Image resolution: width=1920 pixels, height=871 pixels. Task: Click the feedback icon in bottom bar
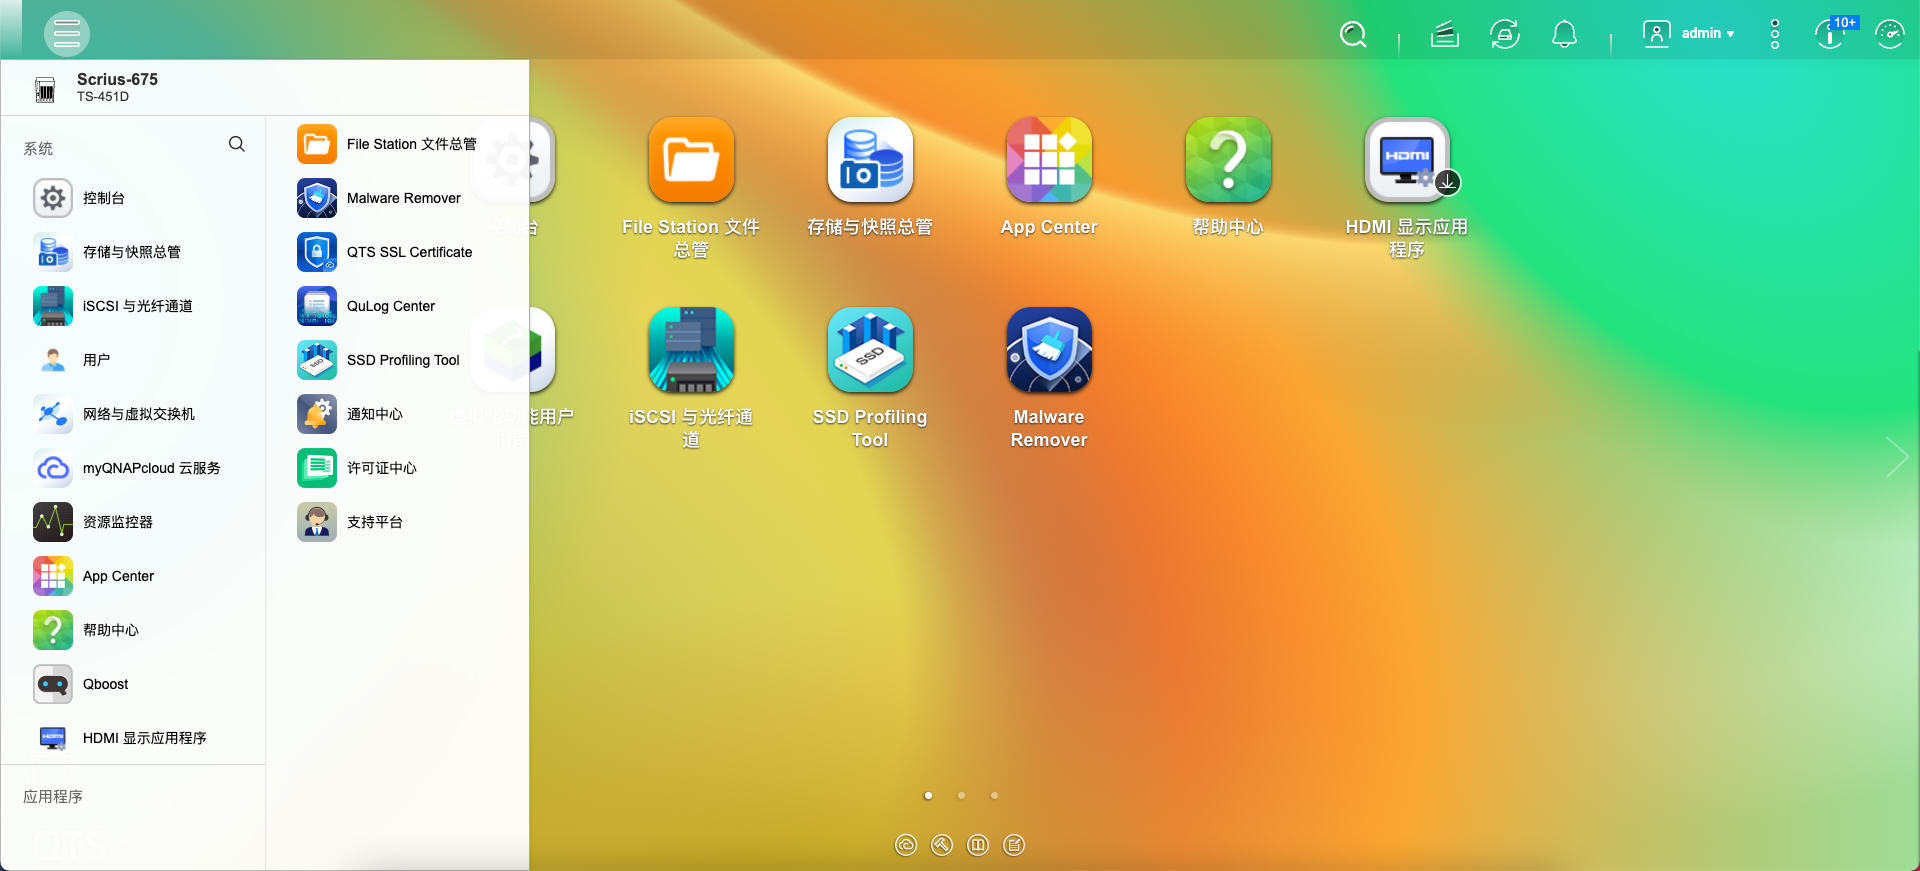(x=1014, y=845)
